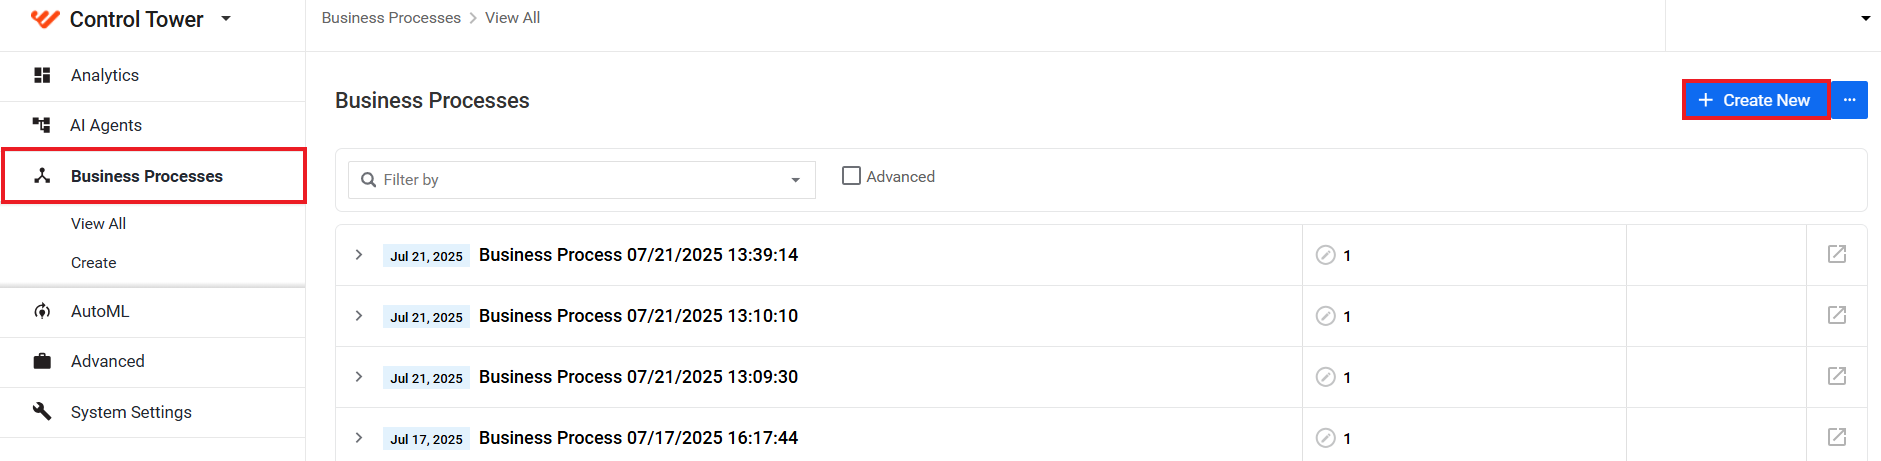Click Business Processes breadcrumb link
This screenshot has height=461, width=1881.
pyautogui.click(x=391, y=18)
